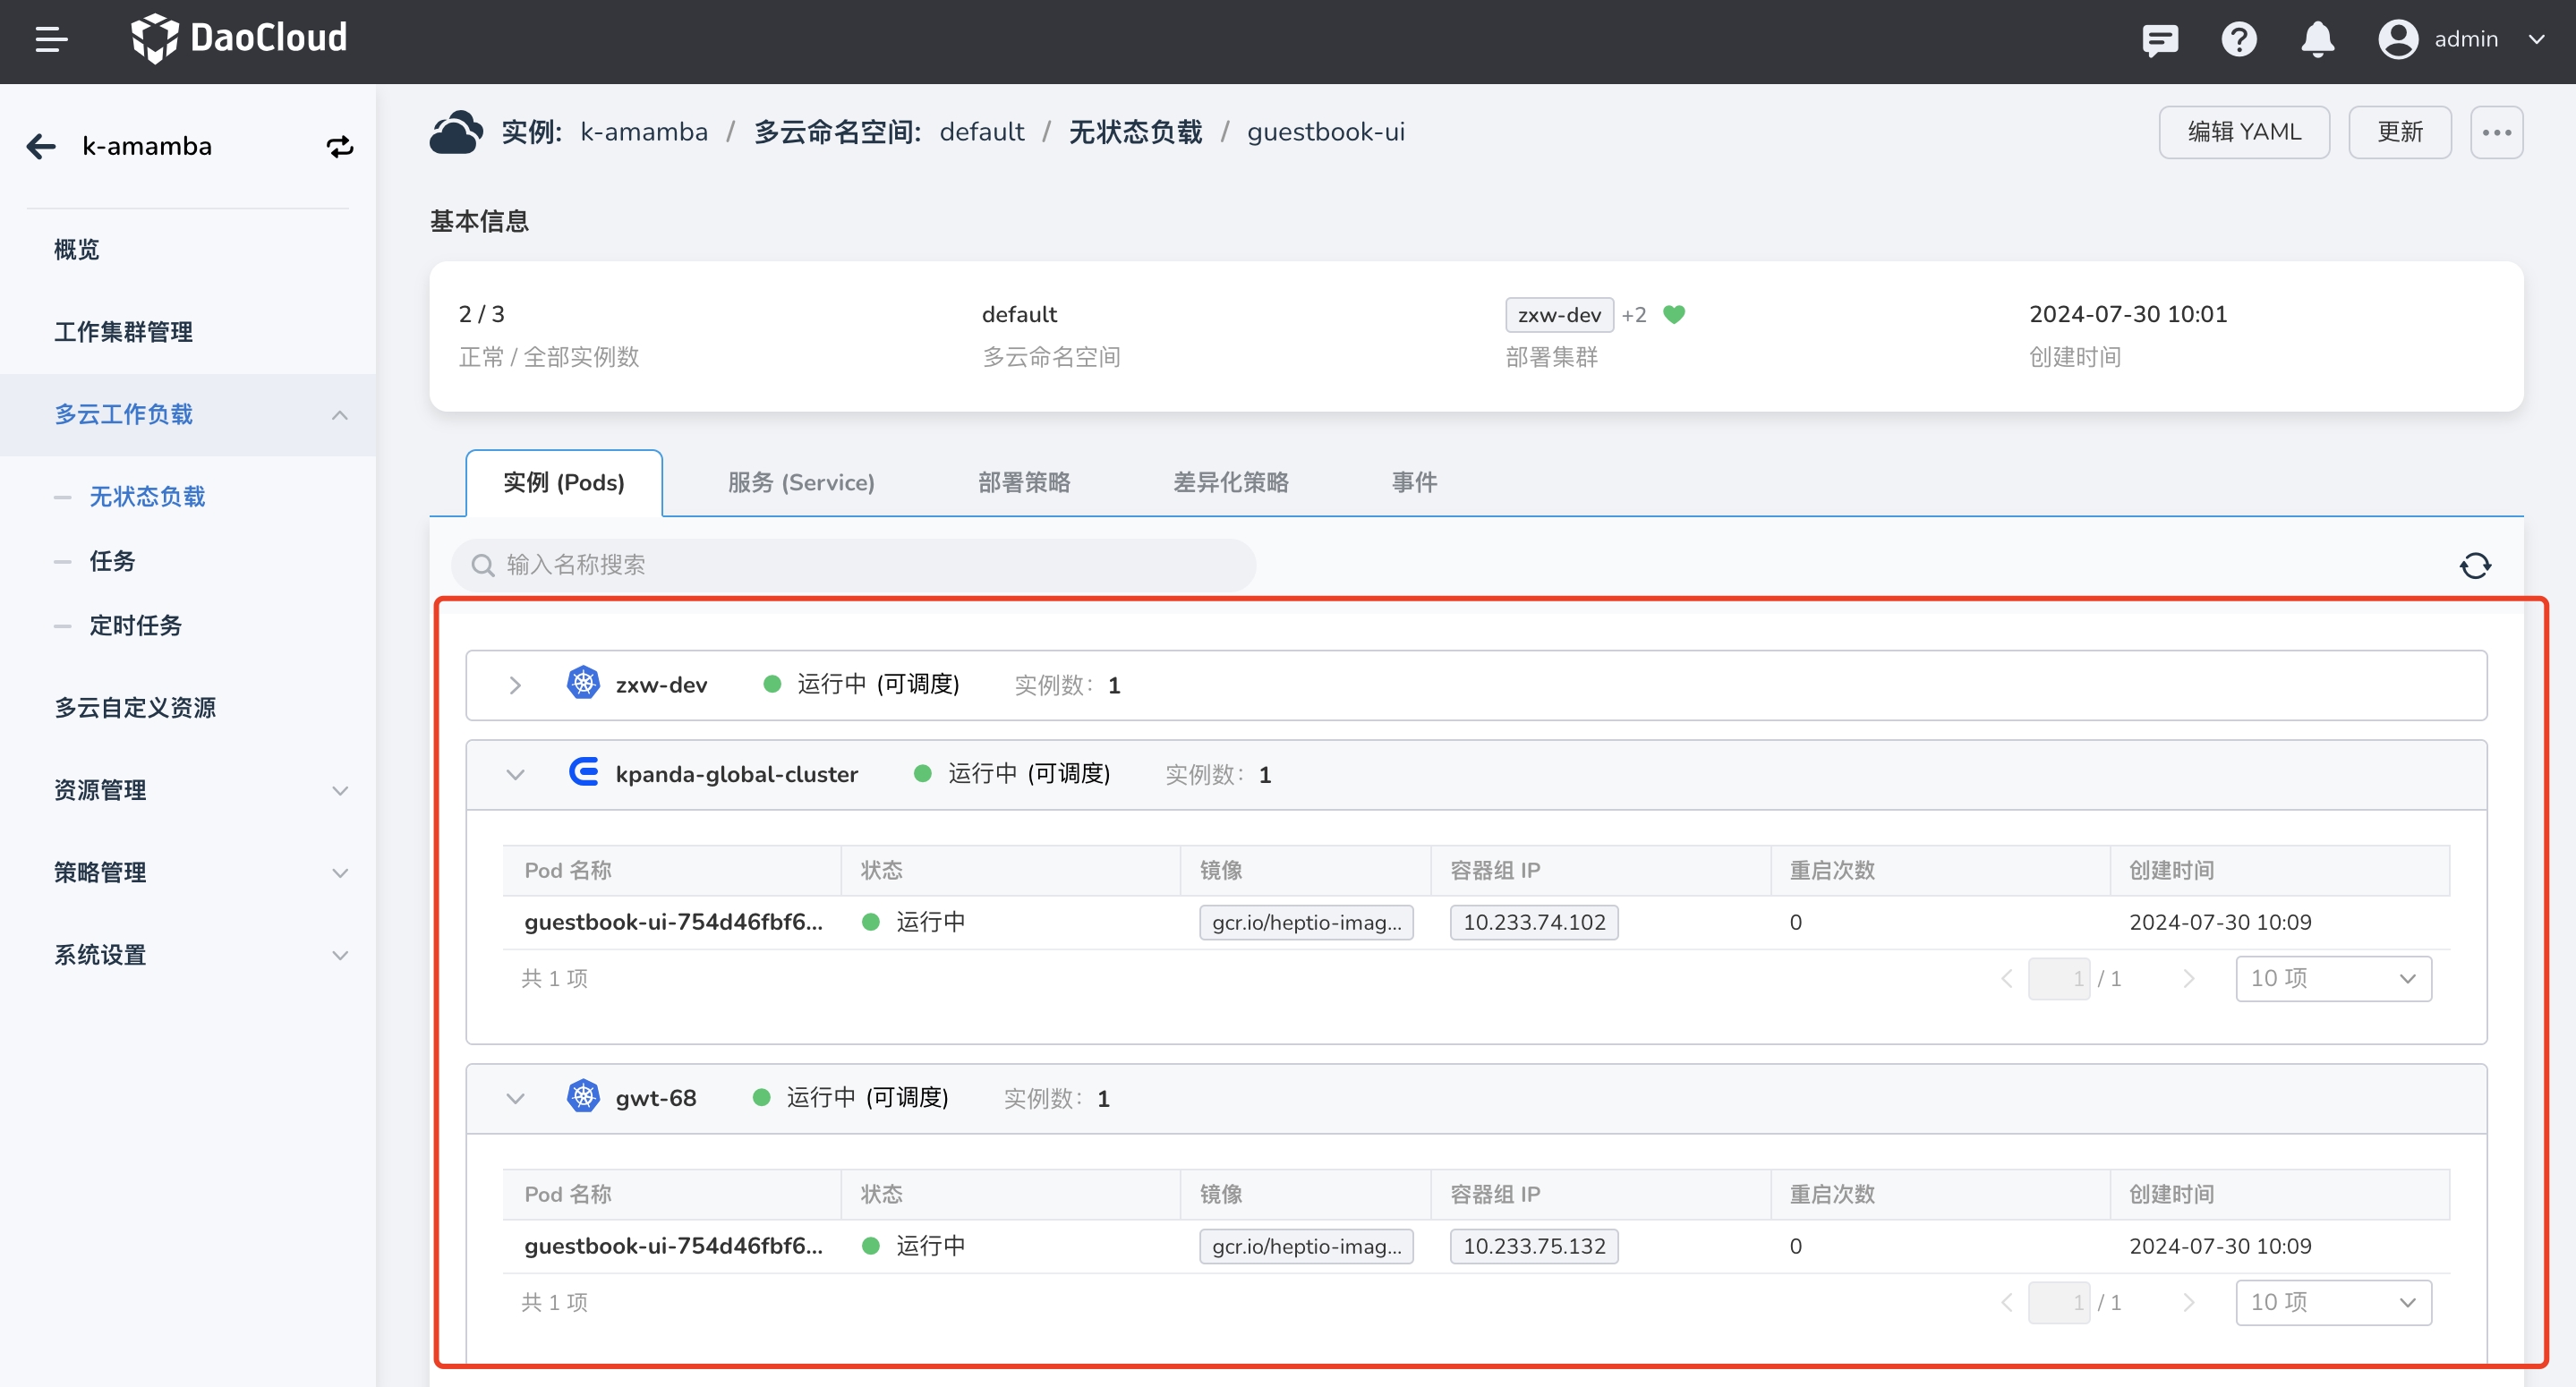Expand the zxw-dev cluster row
The height and width of the screenshot is (1387, 2576).
(515, 686)
